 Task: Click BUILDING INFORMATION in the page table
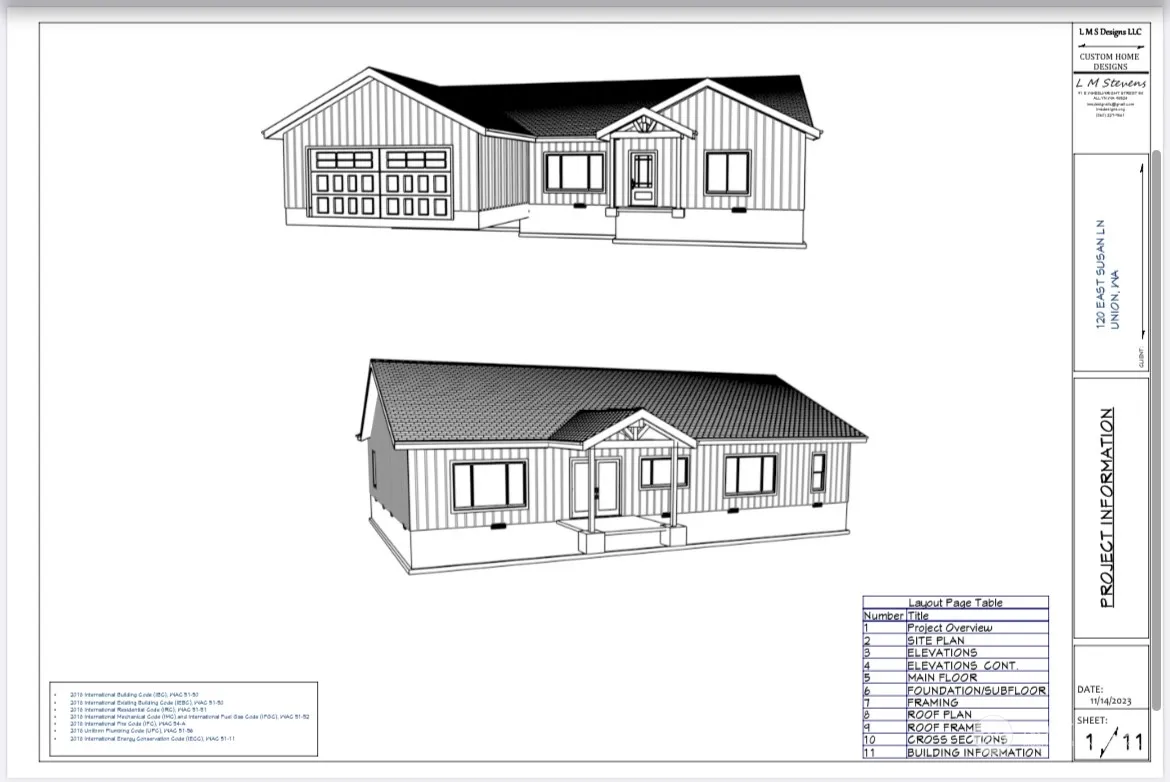974,752
